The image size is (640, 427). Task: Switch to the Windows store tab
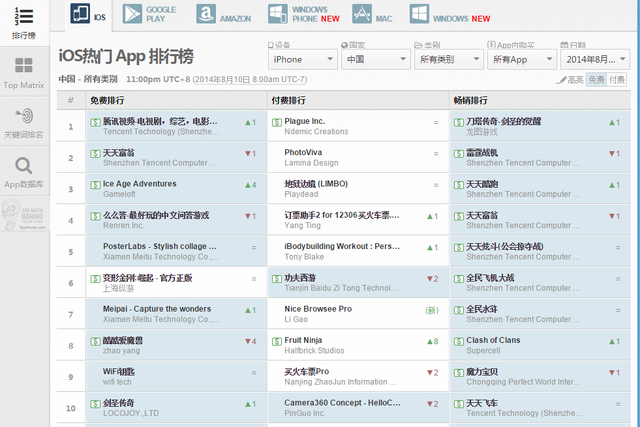tap(450, 14)
